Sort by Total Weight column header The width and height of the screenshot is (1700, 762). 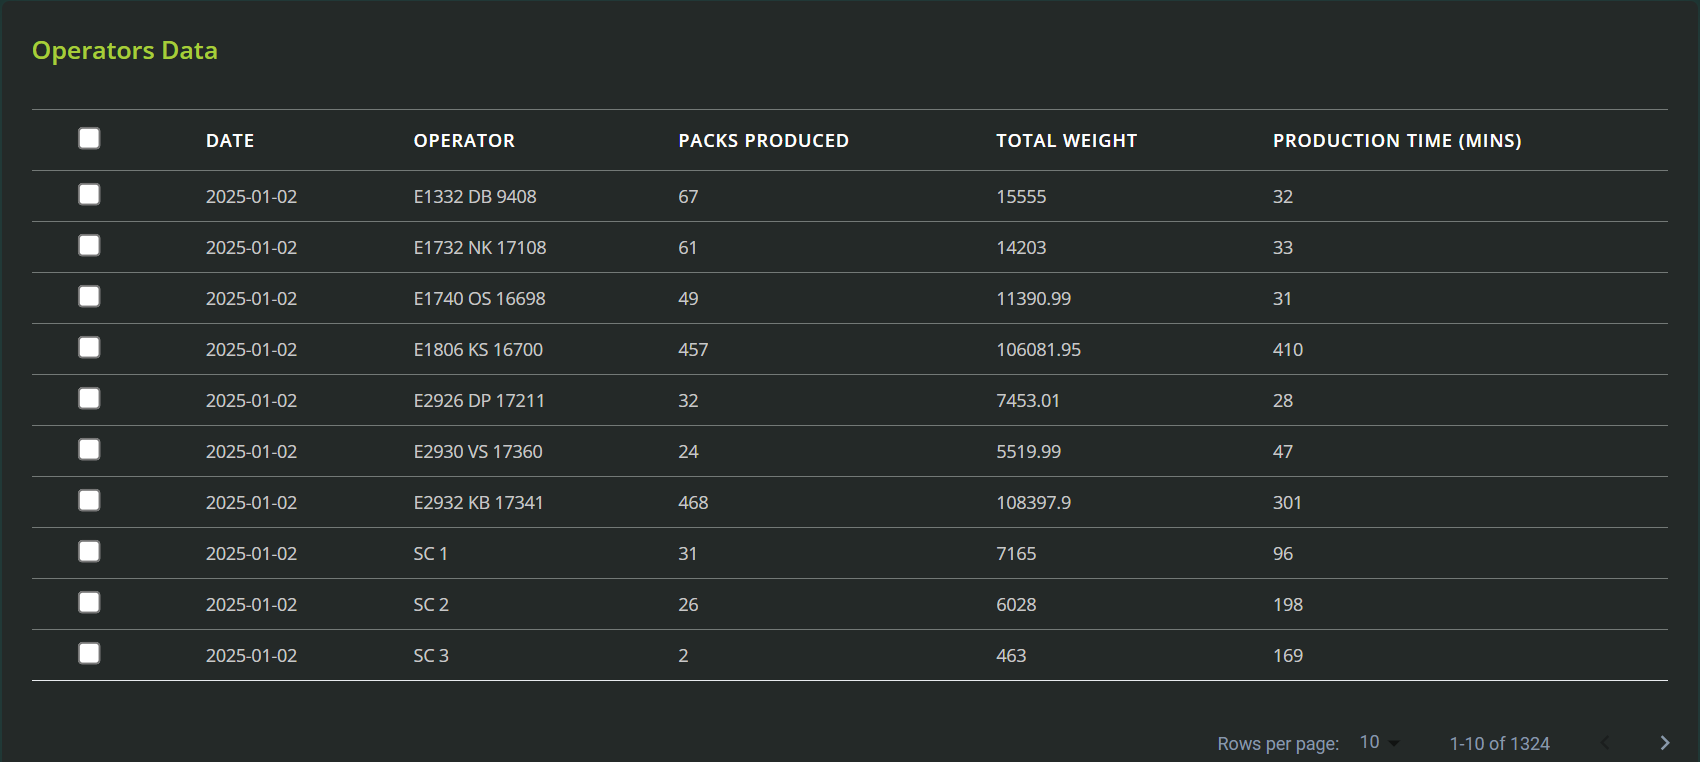pos(1066,141)
